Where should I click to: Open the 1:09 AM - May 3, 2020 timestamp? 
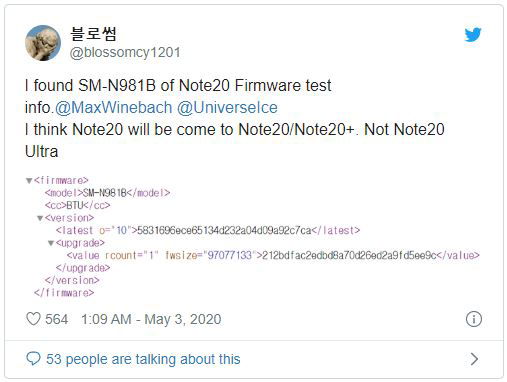coord(151,319)
